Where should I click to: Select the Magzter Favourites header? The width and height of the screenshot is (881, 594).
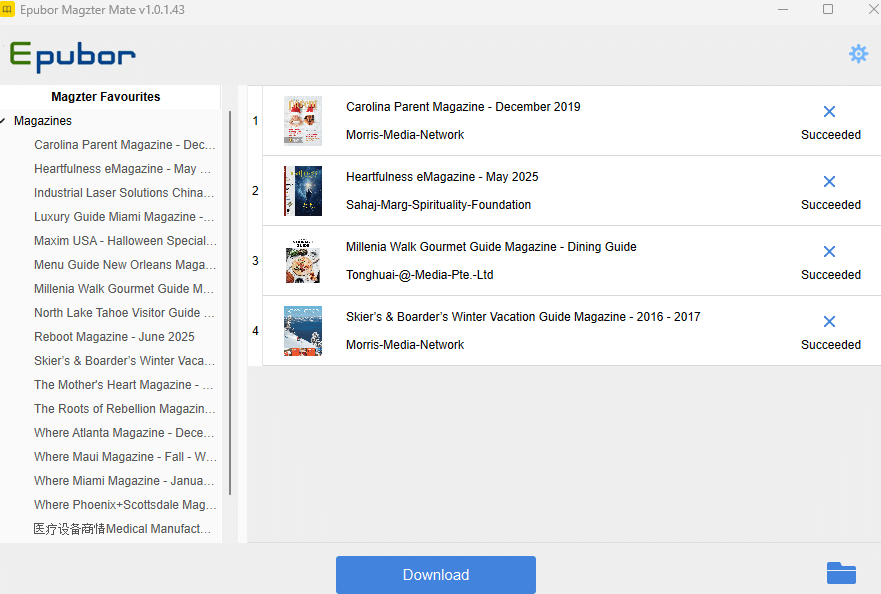point(106,97)
